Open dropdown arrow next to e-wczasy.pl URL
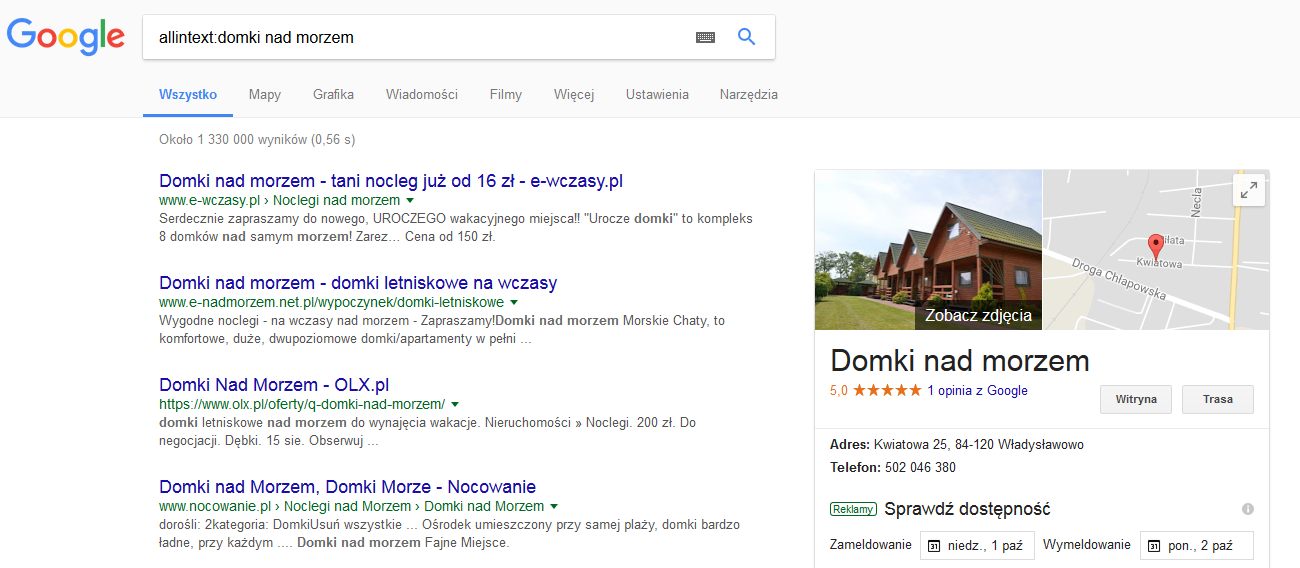The width and height of the screenshot is (1300, 568). pyautogui.click(x=410, y=201)
